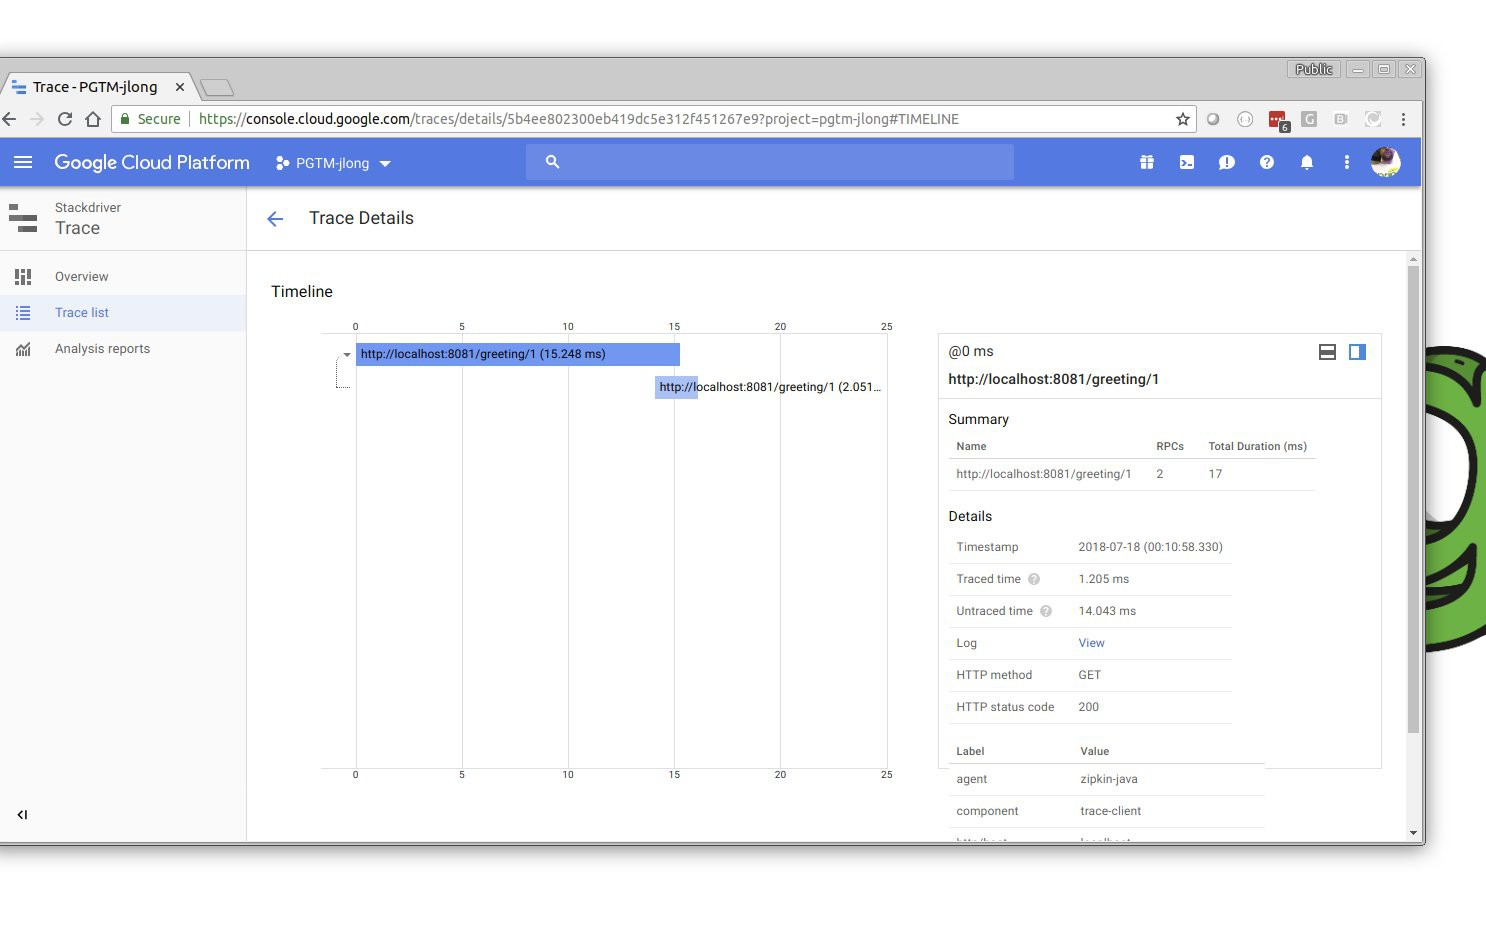Select the child greeting span bar
The image size is (1486, 929).
(x=676, y=387)
